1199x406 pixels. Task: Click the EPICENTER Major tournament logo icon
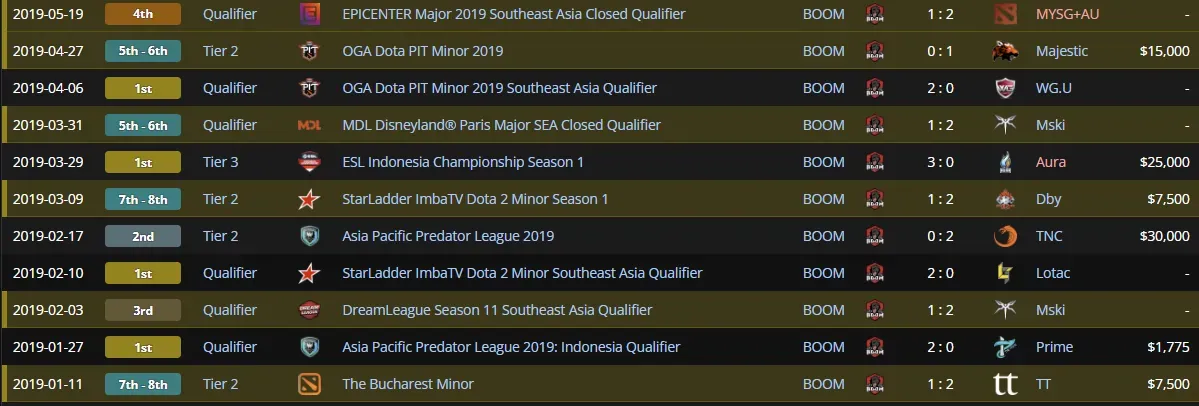click(309, 14)
